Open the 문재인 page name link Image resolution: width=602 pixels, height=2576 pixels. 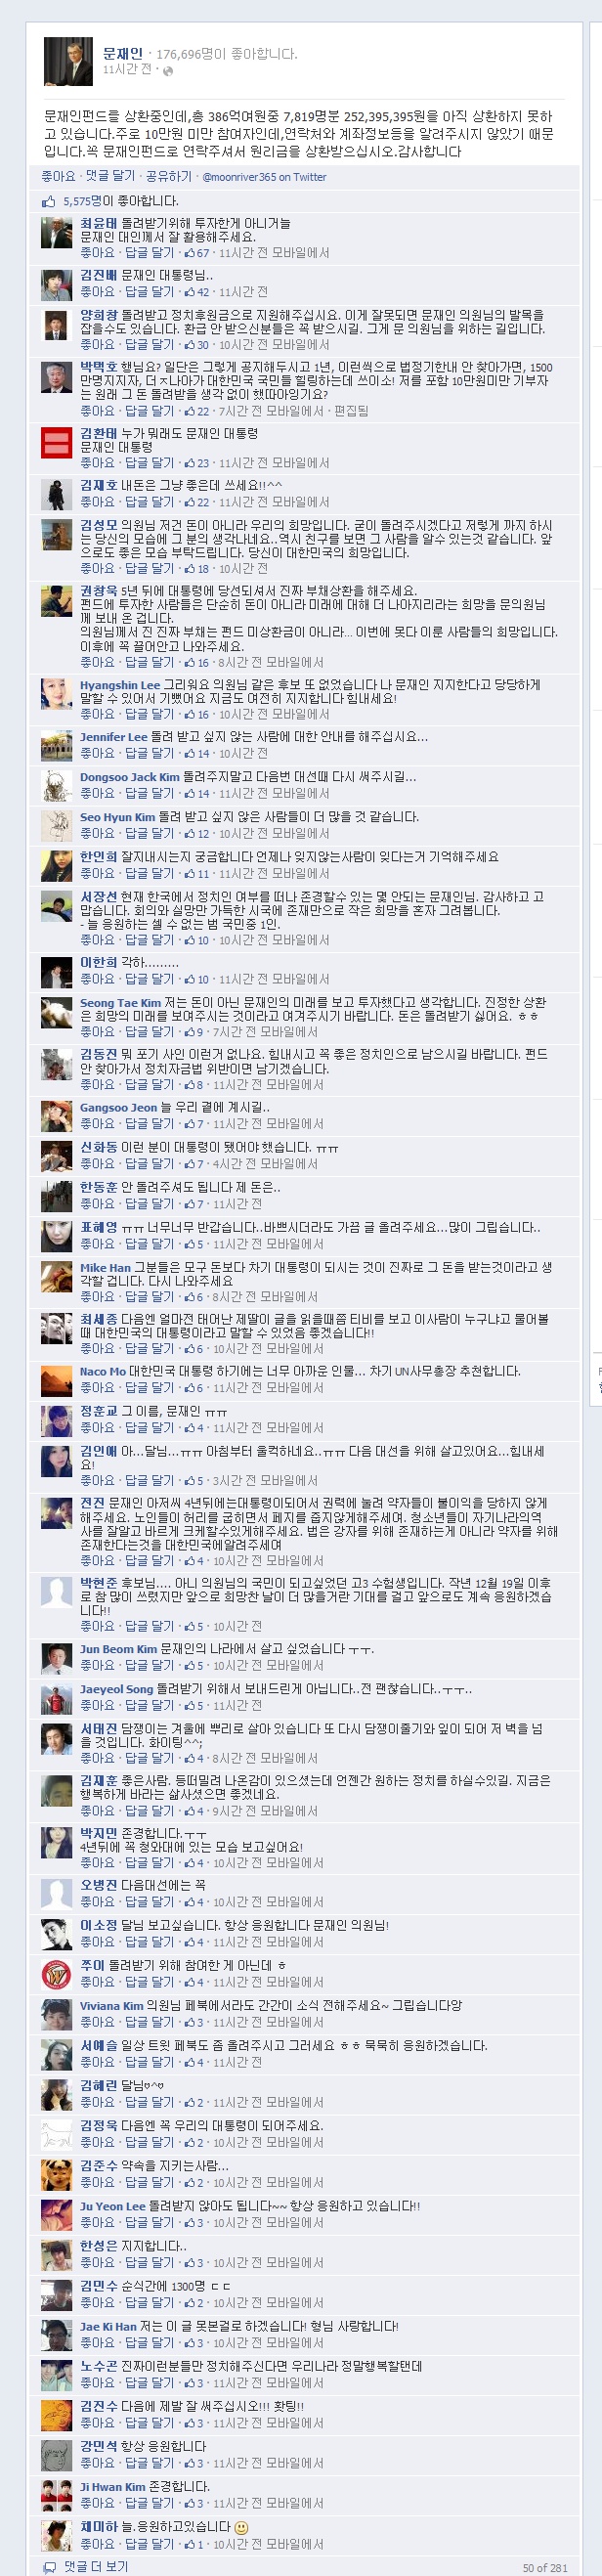pyautogui.click(x=123, y=53)
